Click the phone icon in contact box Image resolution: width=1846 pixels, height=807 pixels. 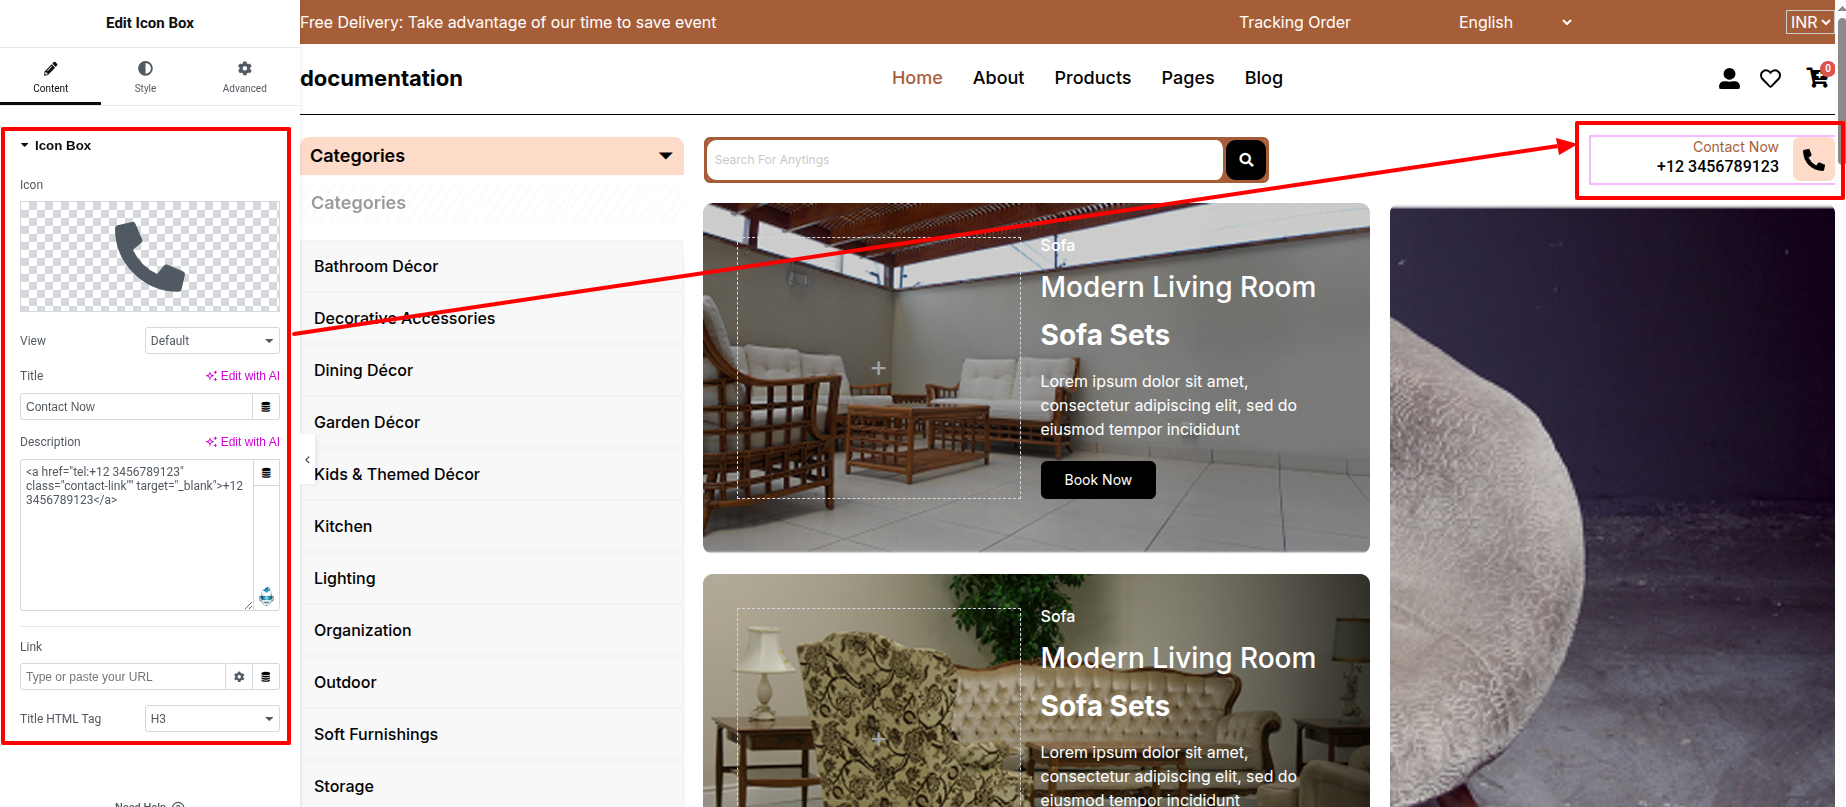click(1813, 159)
